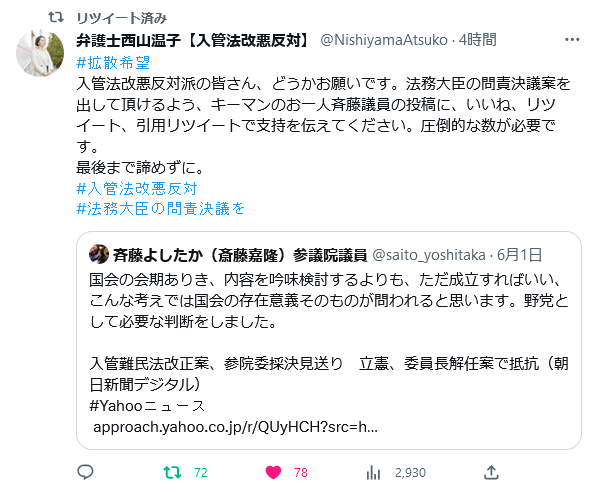This screenshot has width=598, height=493.
Task: Open 弁護士西山温子 profile avatar picture
Action: 40,53
